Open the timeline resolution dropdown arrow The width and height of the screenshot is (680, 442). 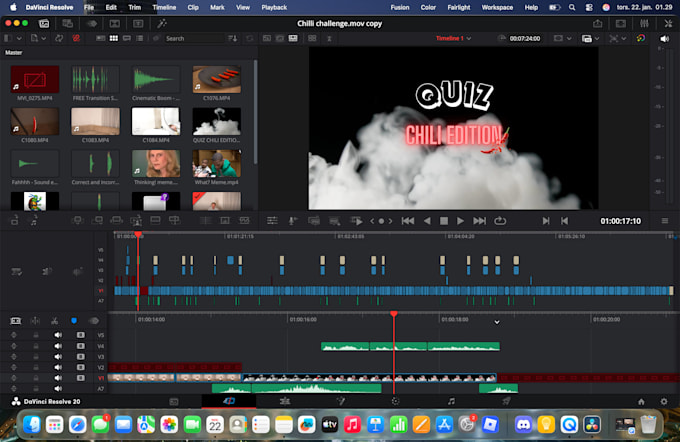point(597,39)
